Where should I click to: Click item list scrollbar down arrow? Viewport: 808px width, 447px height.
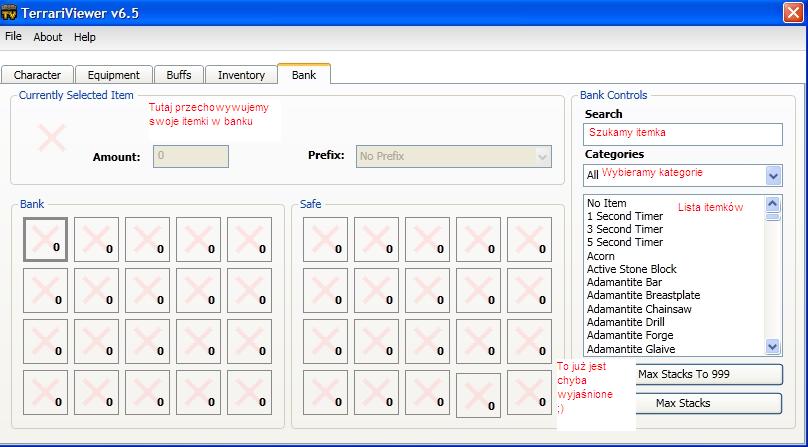click(x=772, y=346)
